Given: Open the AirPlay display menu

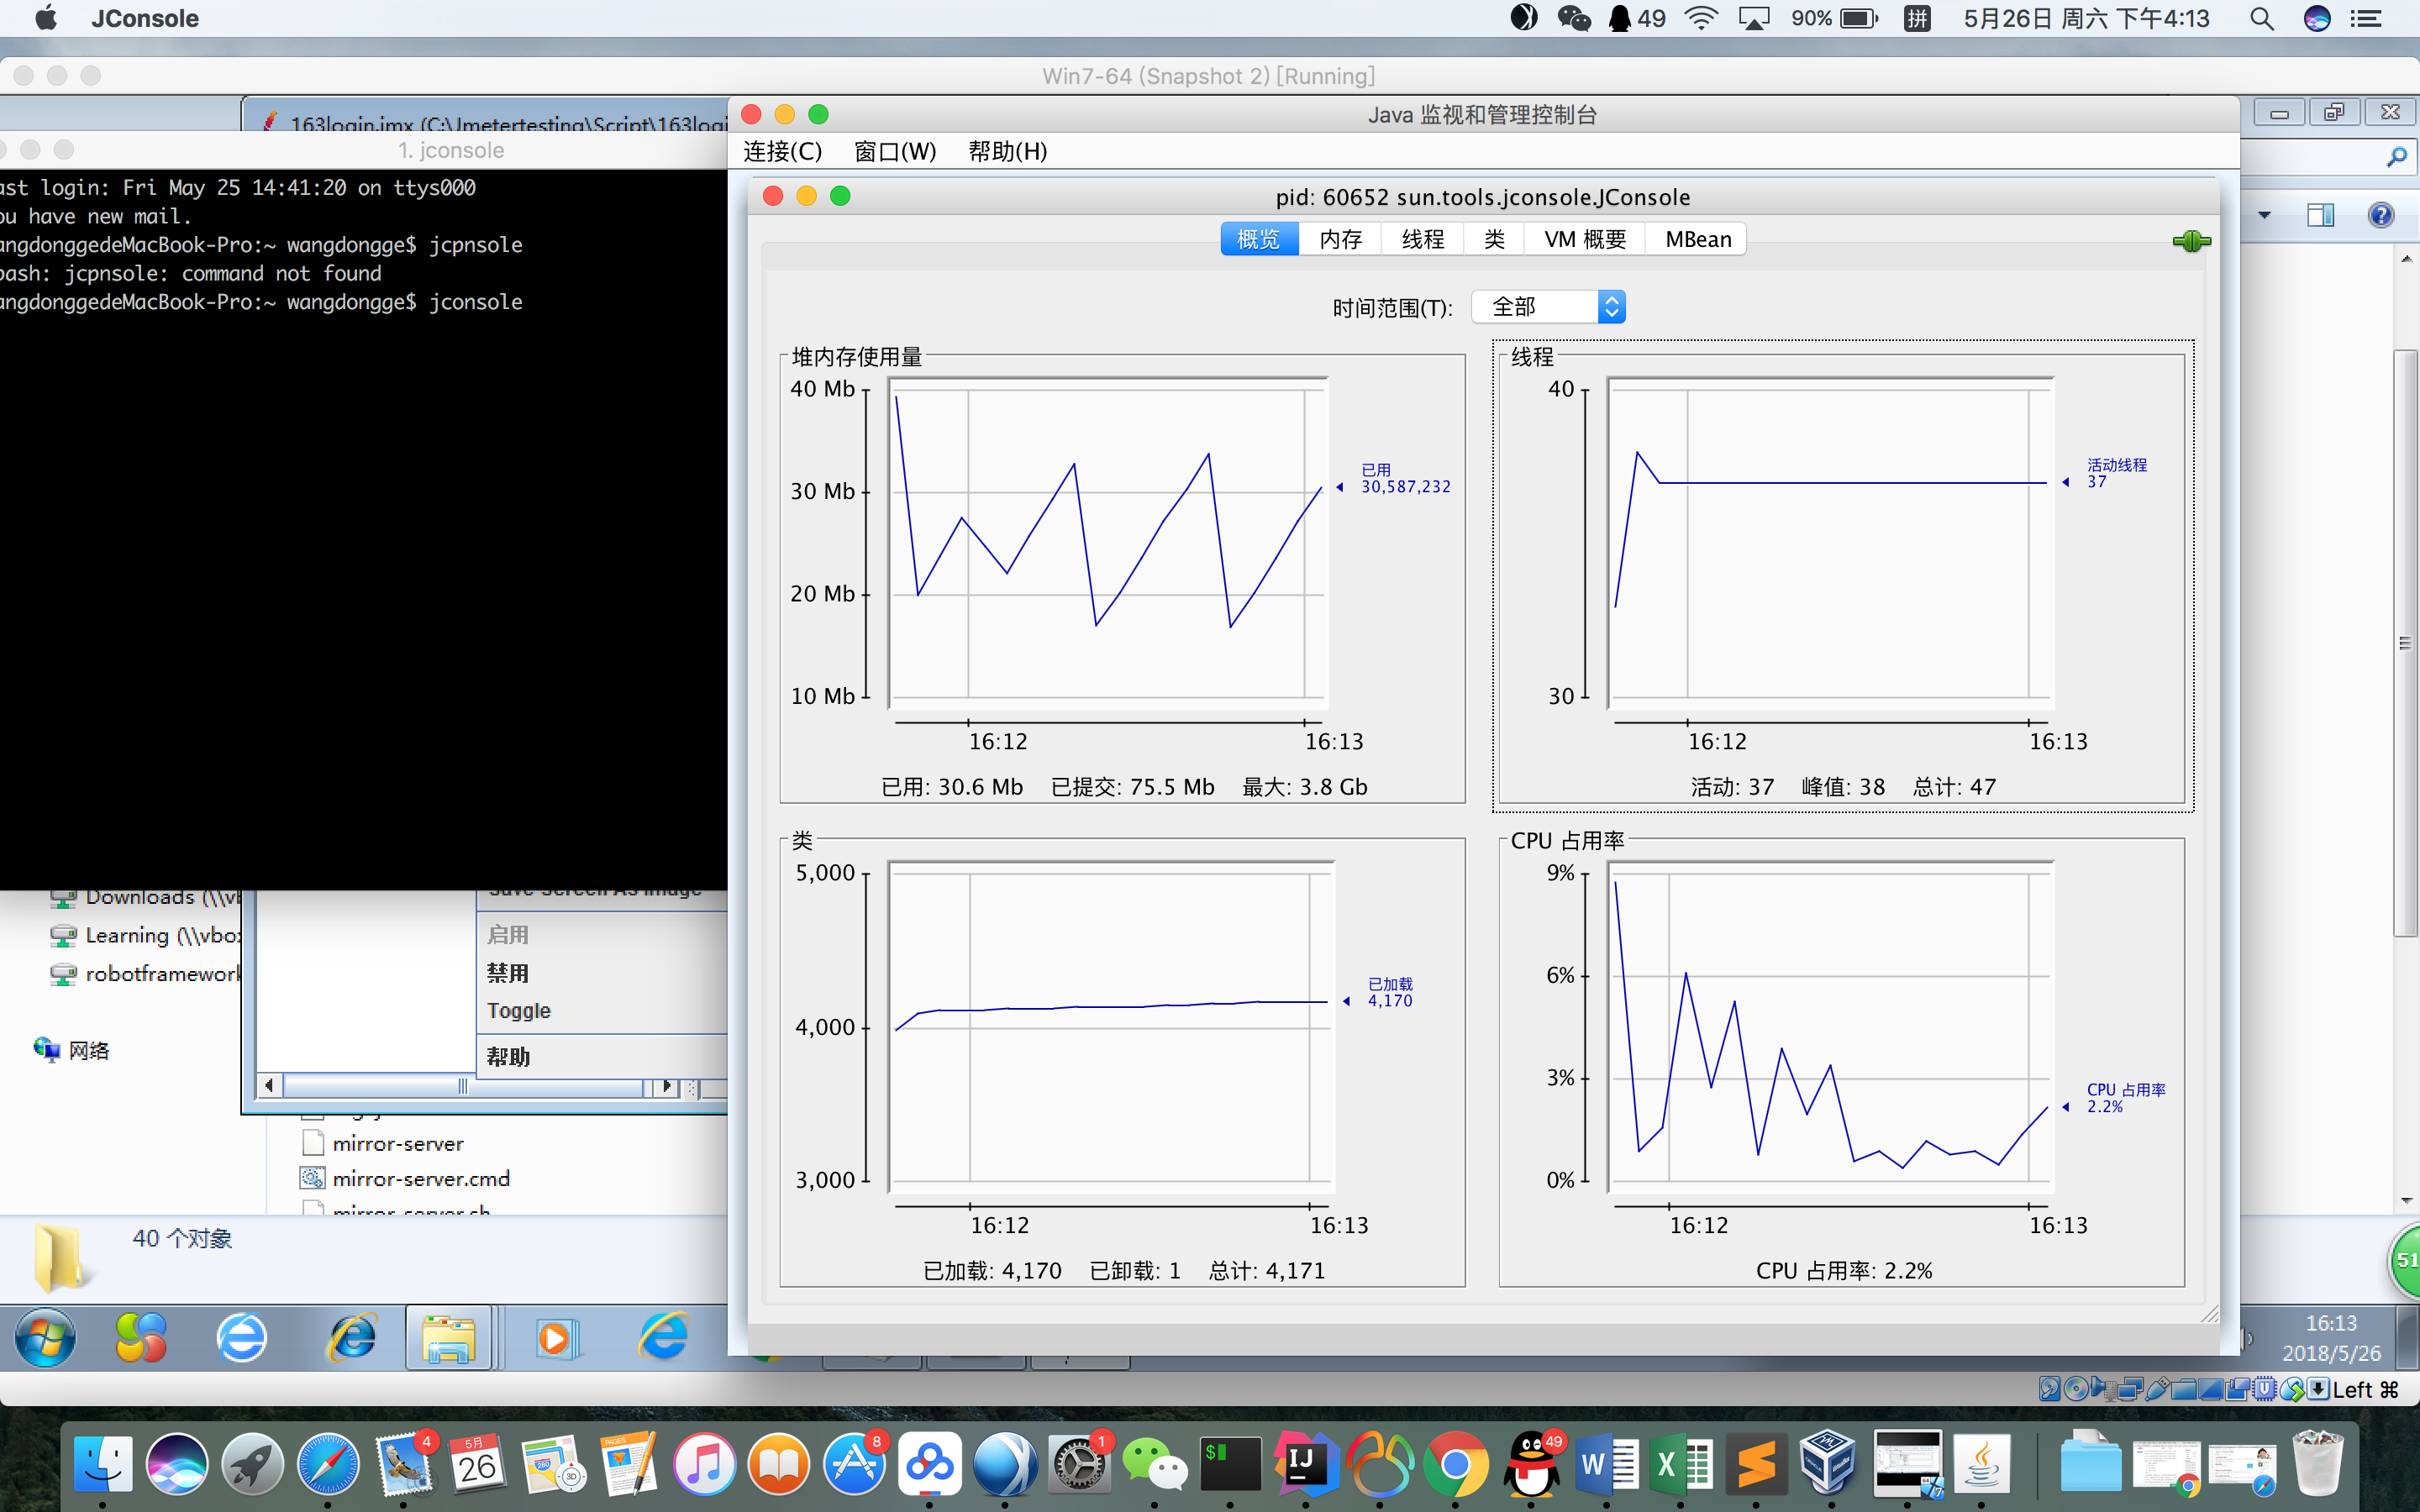Looking at the screenshot, I should 1754,18.
